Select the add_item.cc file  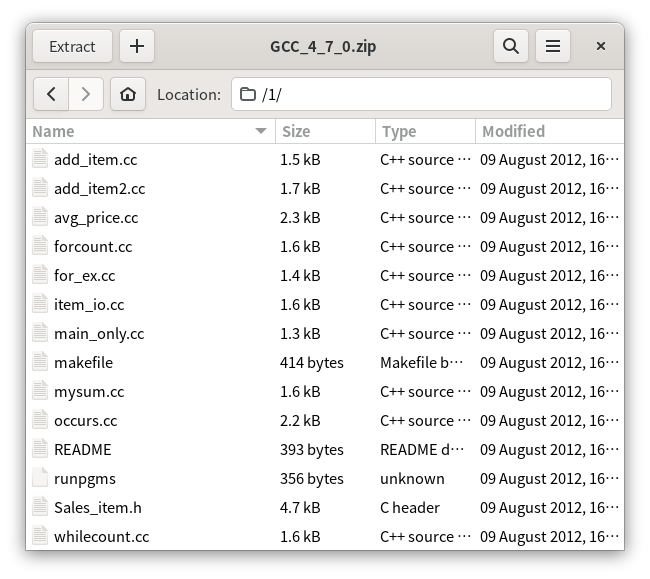click(x=96, y=159)
